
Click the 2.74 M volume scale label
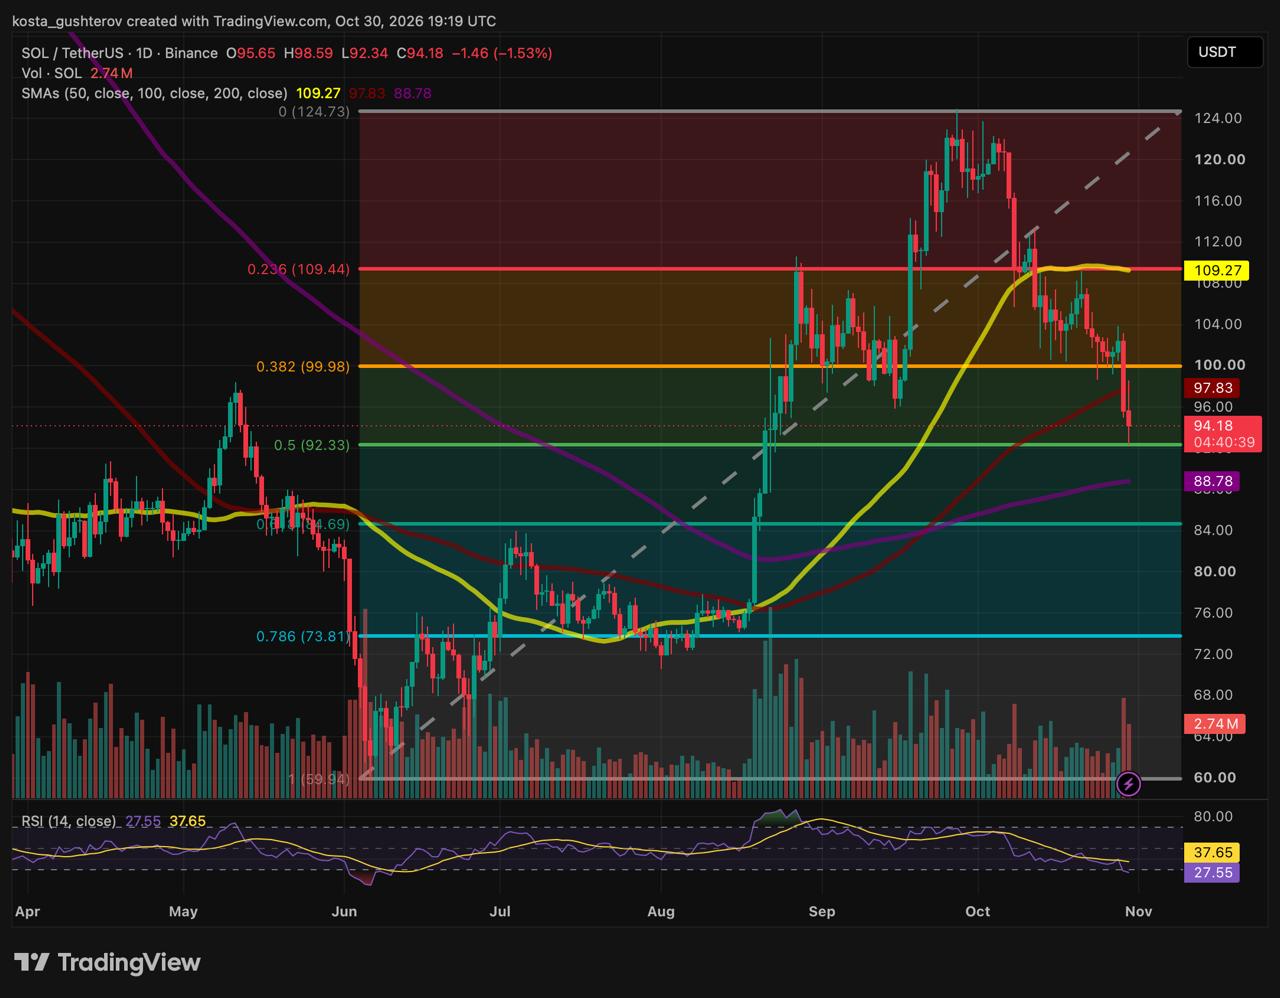[x=1214, y=723]
